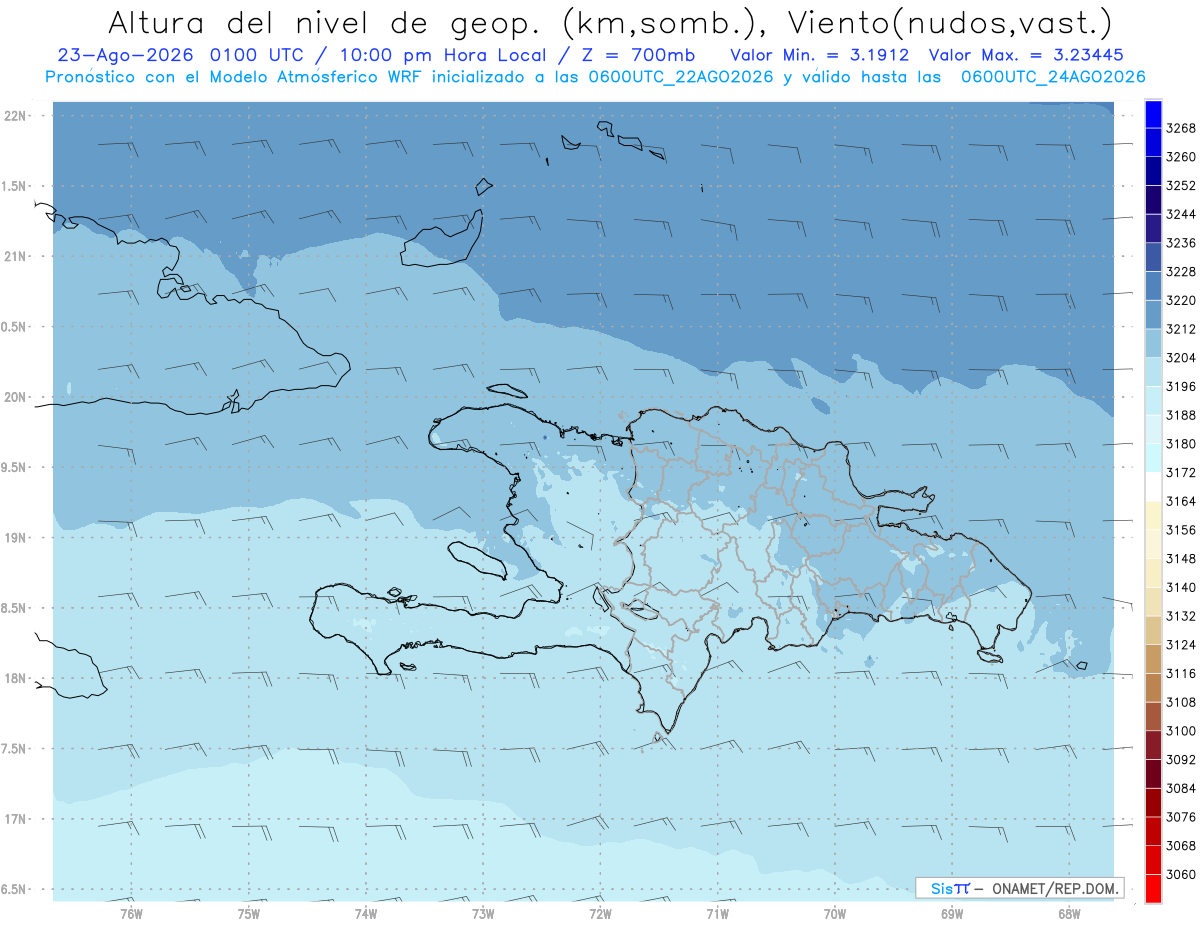This screenshot has height=927, width=1200.
Task: Click the '69W' longitude label
Action: pyautogui.click(x=952, y=913)
